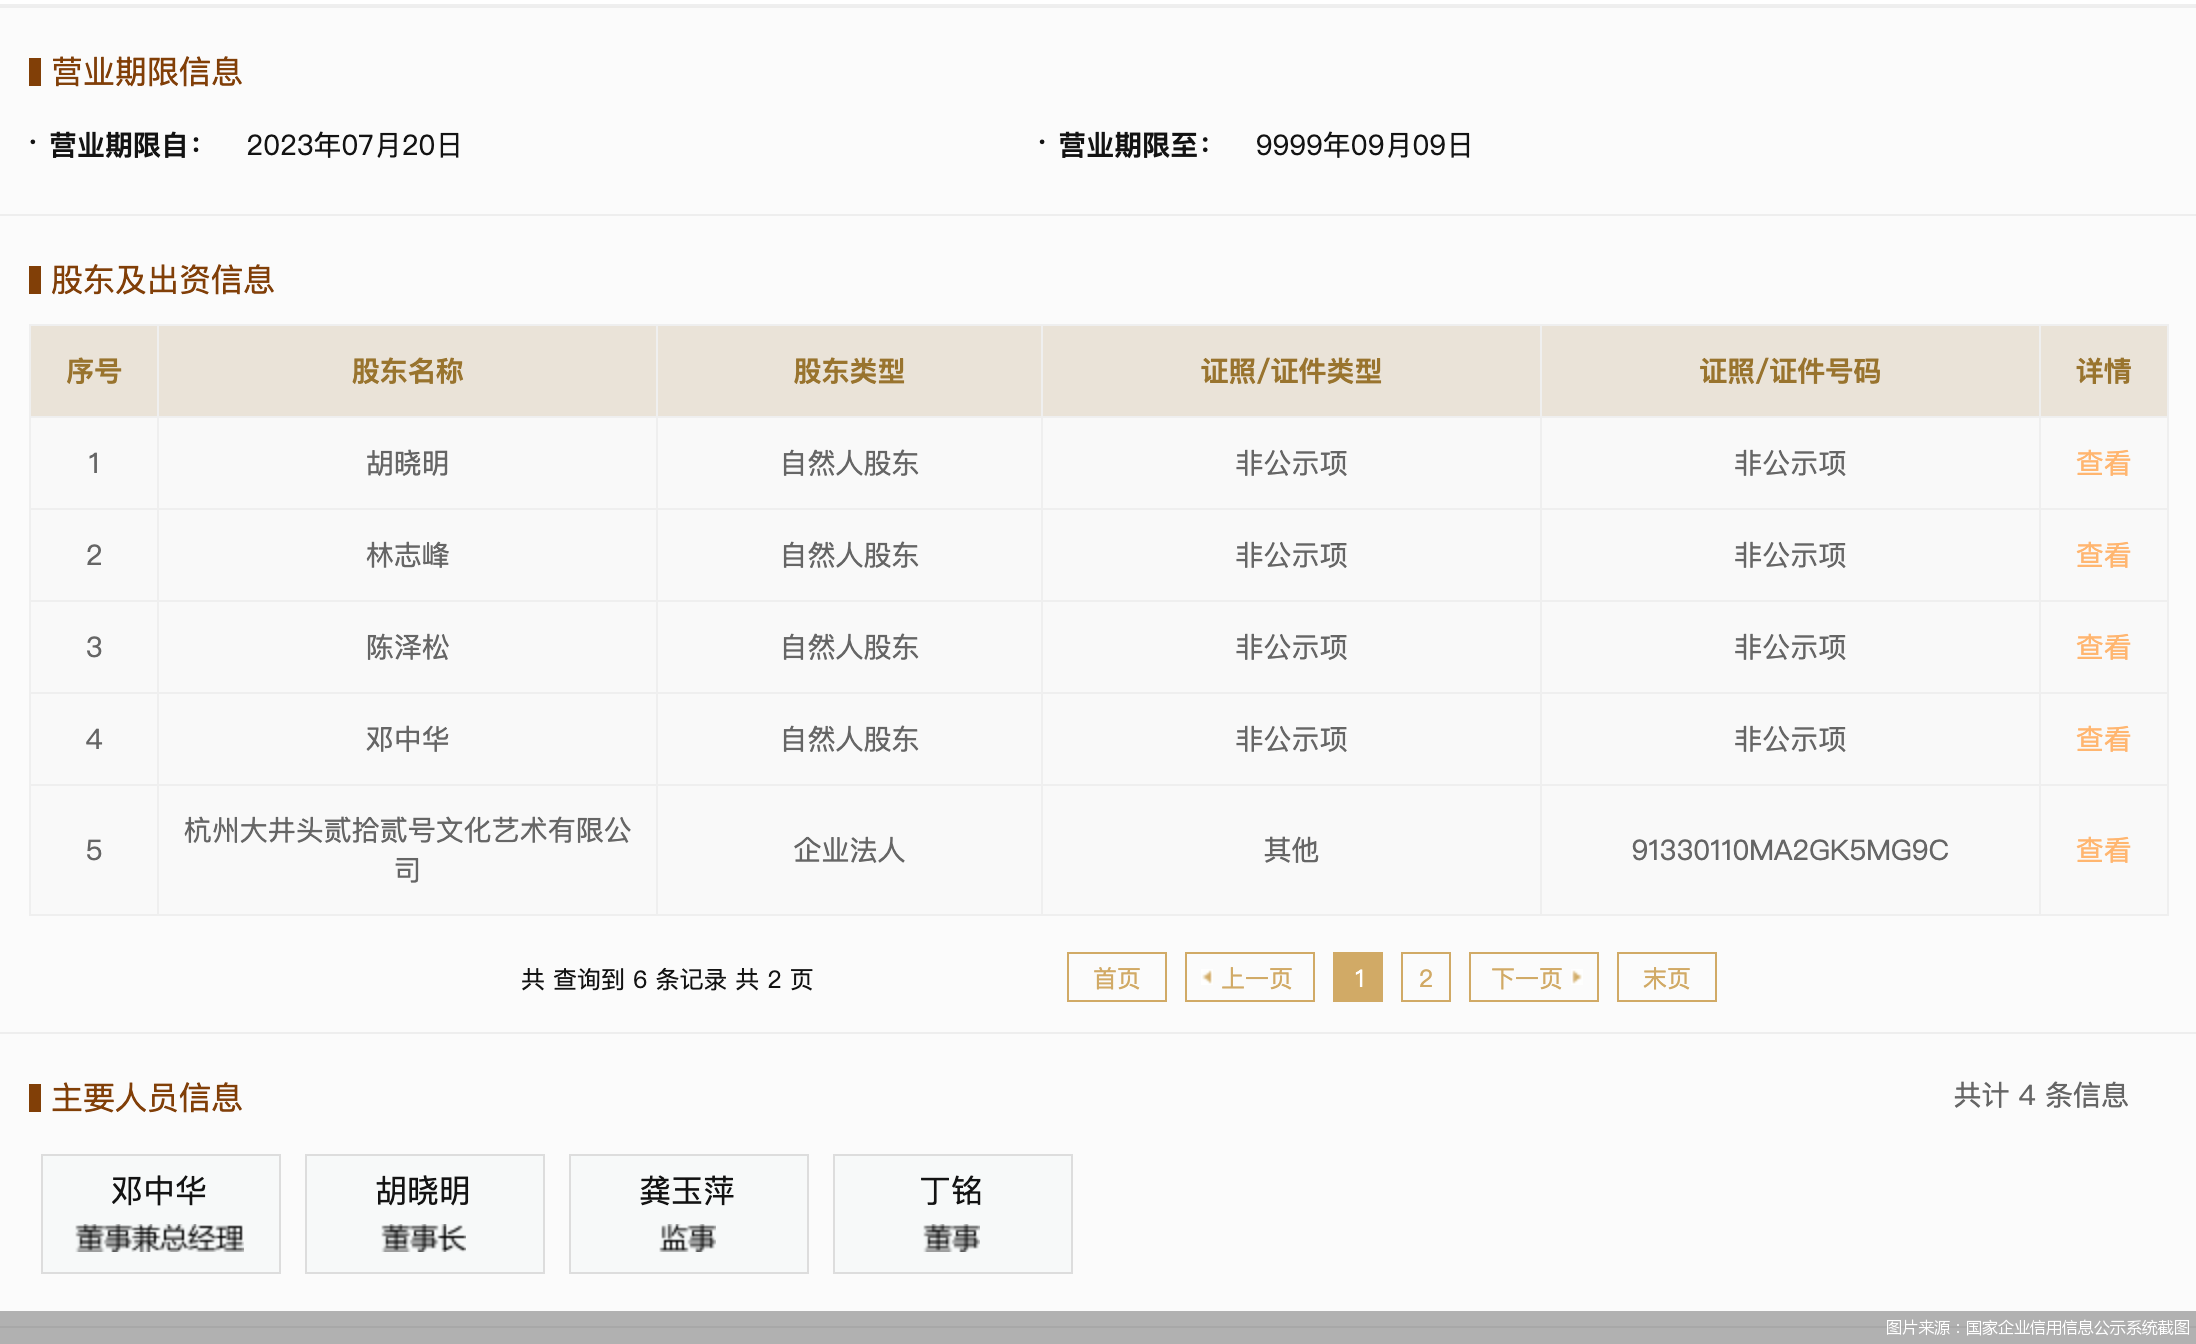Click 查看 for shareholder 林志峰
The image size is (2196, 1344).
pyautogui.click(x=2103, y=555)
